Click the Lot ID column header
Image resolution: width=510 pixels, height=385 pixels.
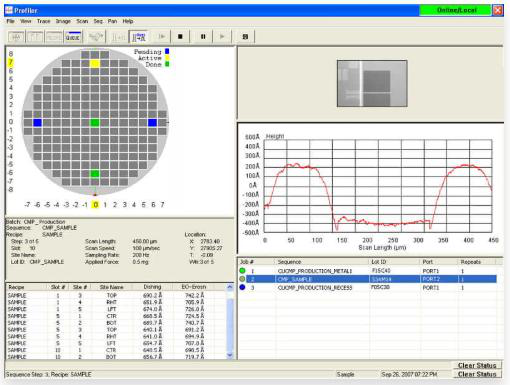pyautogui.click(x=395, y=262)
